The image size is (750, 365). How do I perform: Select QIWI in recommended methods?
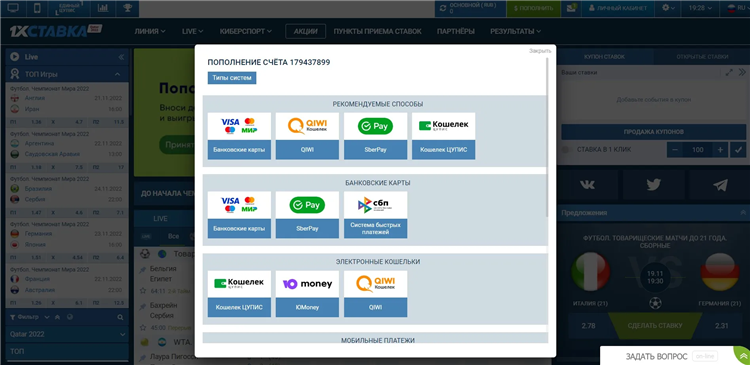[x=307, y=136]
